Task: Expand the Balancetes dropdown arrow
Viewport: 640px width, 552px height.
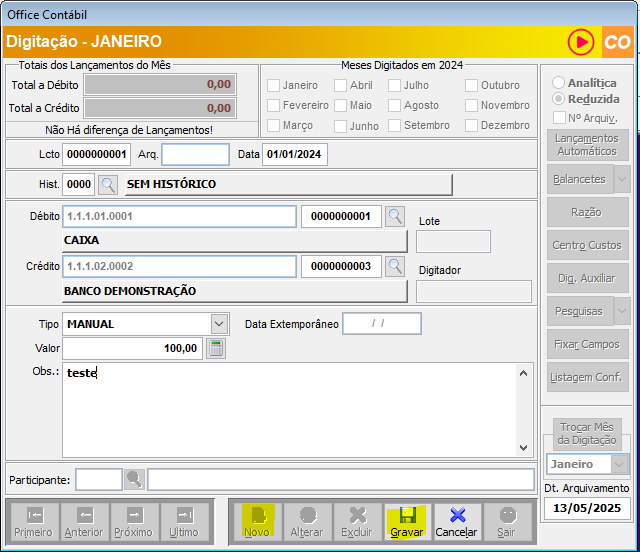Action: pyautogui.click(x=621, y=179)
